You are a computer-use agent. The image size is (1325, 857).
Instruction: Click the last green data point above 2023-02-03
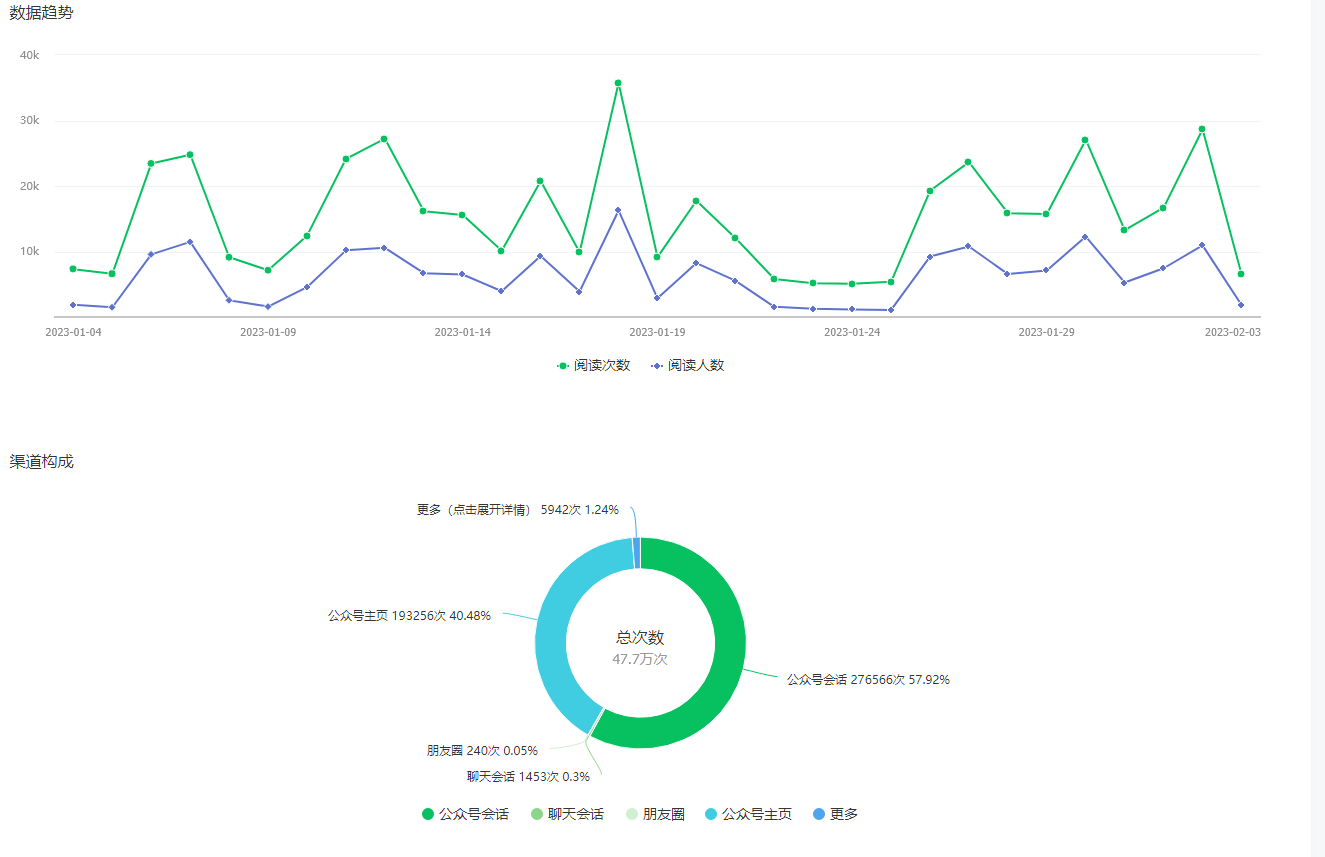click(x=1240, y=274)
